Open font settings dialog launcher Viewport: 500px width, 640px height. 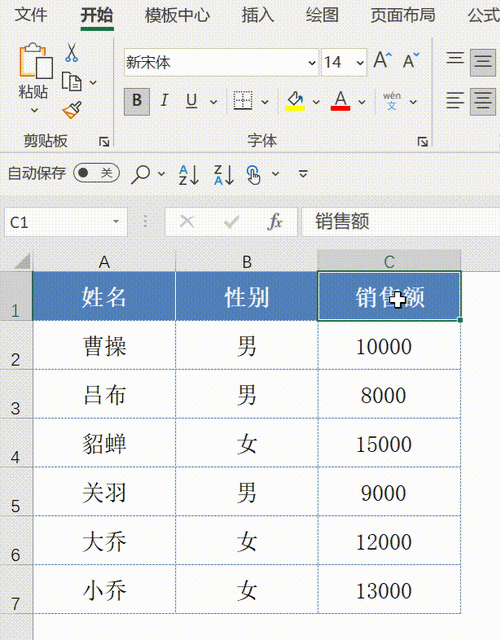click(x=422, y=141)
